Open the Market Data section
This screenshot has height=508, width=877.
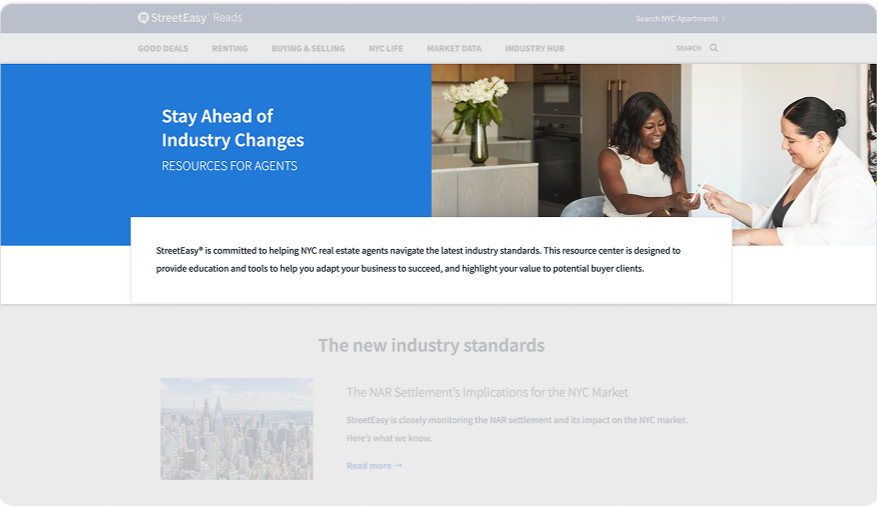point(454,49)
